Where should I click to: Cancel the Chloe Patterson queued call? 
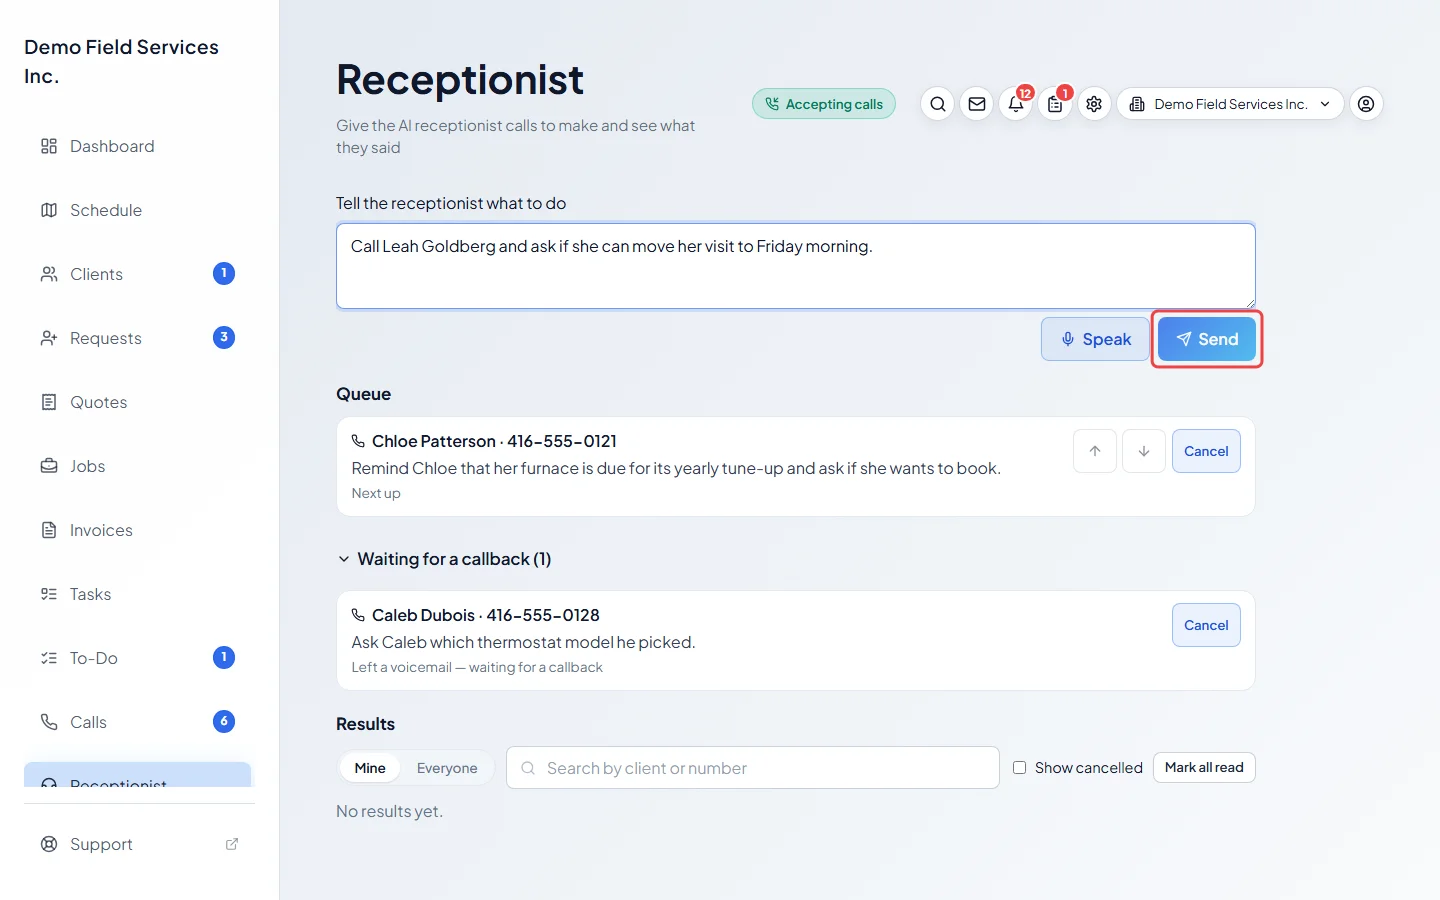(x=1206, y=451)
